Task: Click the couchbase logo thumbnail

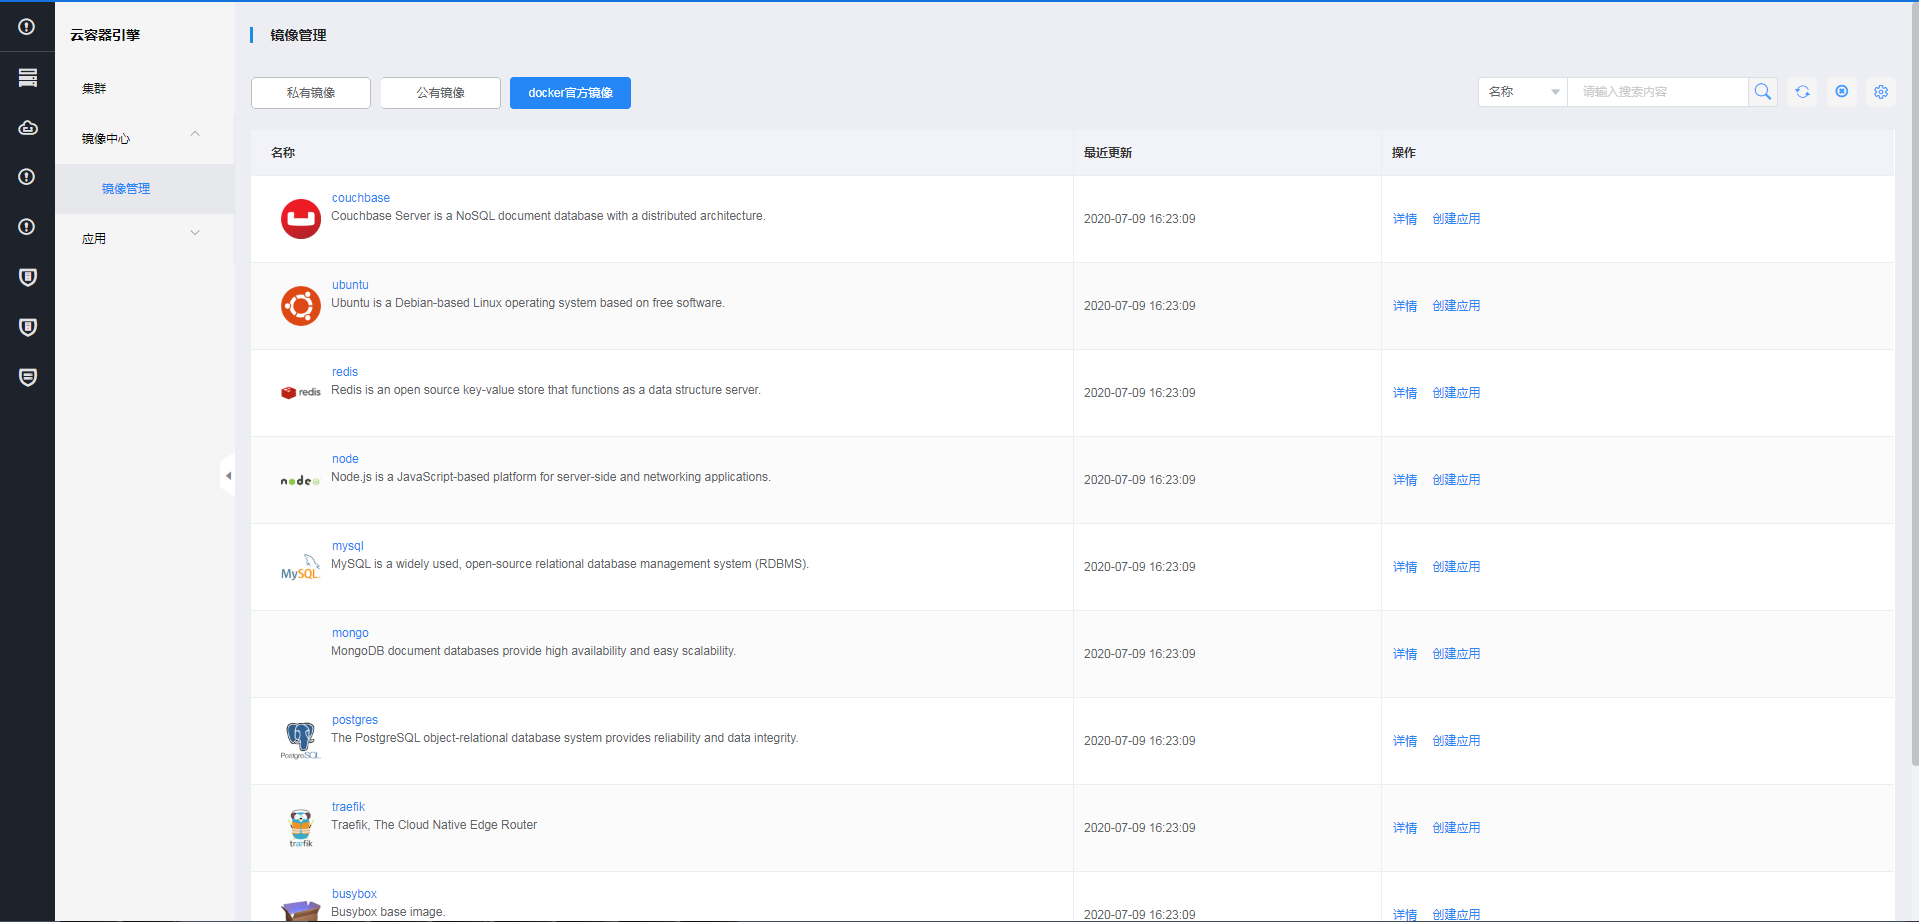Action: [x=300, y=219]
